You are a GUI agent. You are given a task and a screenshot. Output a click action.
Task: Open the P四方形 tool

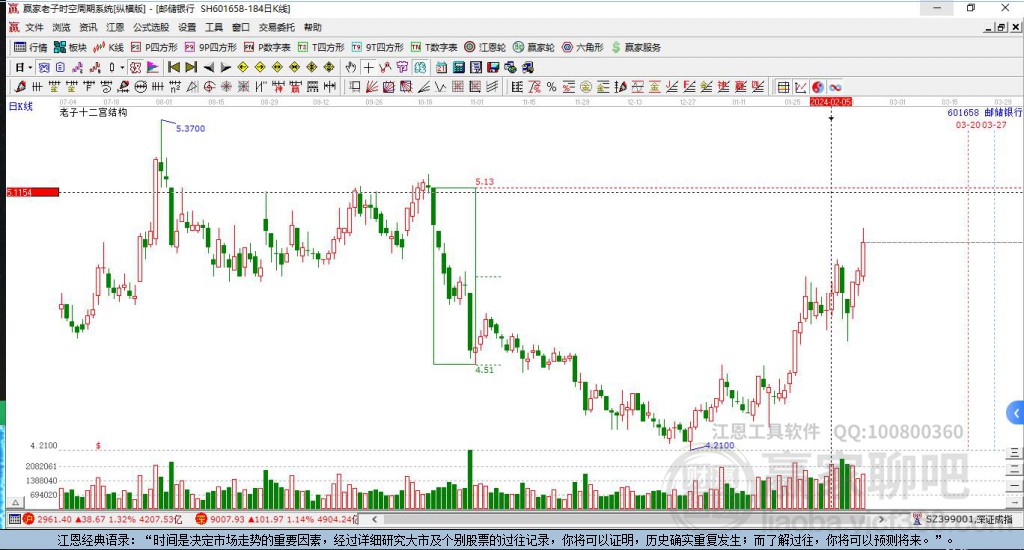(154, 47)
